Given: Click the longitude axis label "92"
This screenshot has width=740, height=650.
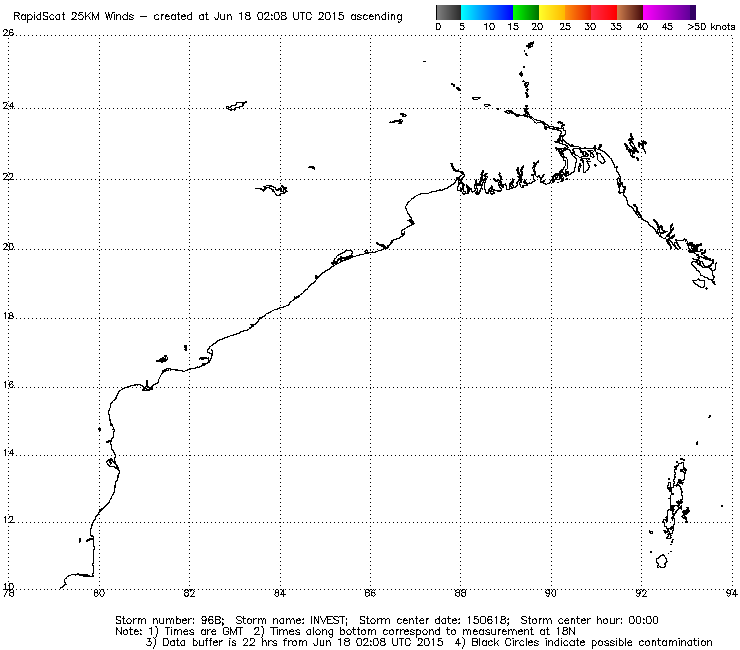Looking at the screenshot, I should [x=641, y=593].
